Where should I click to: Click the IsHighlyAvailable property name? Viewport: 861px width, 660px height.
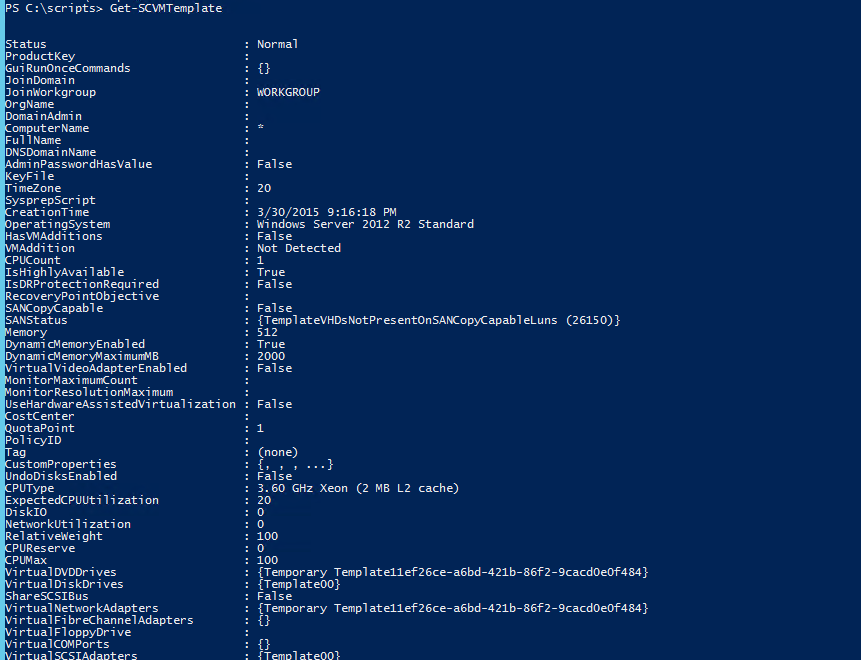(x=65, y=272)
